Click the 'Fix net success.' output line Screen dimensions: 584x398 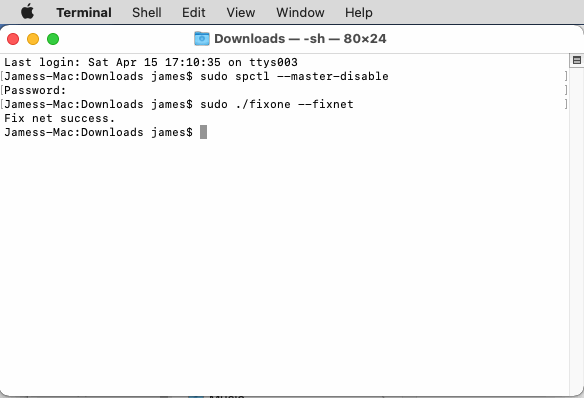(x=60, y=118)
